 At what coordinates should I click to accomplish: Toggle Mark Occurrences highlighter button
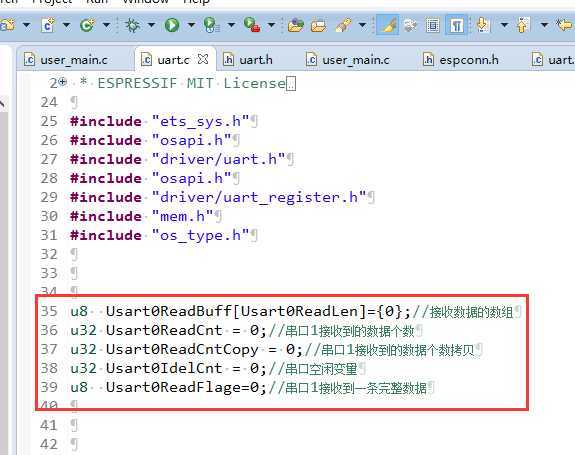(388, 25)
